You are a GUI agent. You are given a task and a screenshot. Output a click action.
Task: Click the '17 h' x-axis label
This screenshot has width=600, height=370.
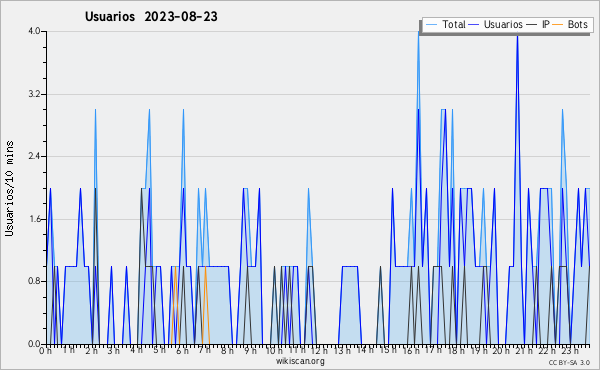(x=433, y=350)
